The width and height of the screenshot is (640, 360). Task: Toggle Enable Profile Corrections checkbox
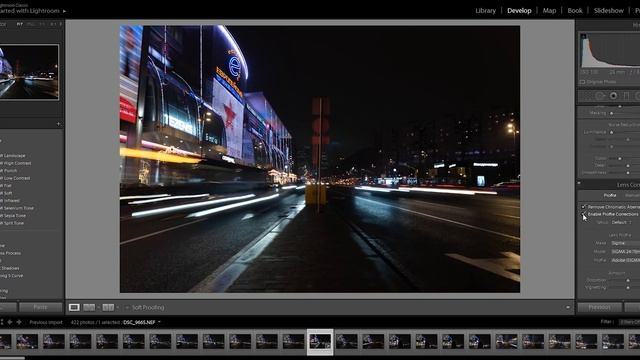[583, 214]
